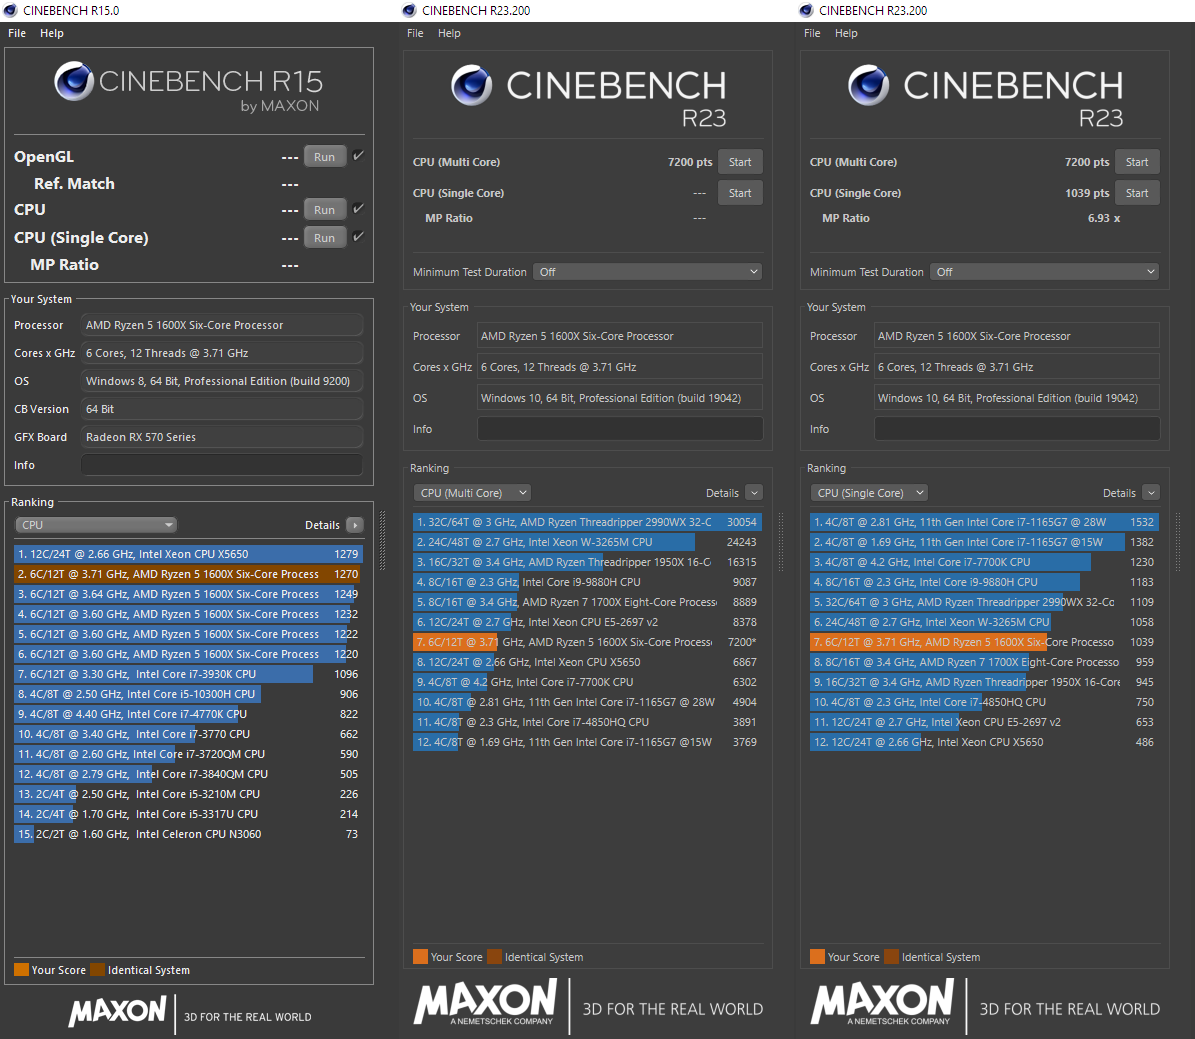
Task: Click the middle Cinebench R23.200 window's title bar icon
Action: pos(409,10)
